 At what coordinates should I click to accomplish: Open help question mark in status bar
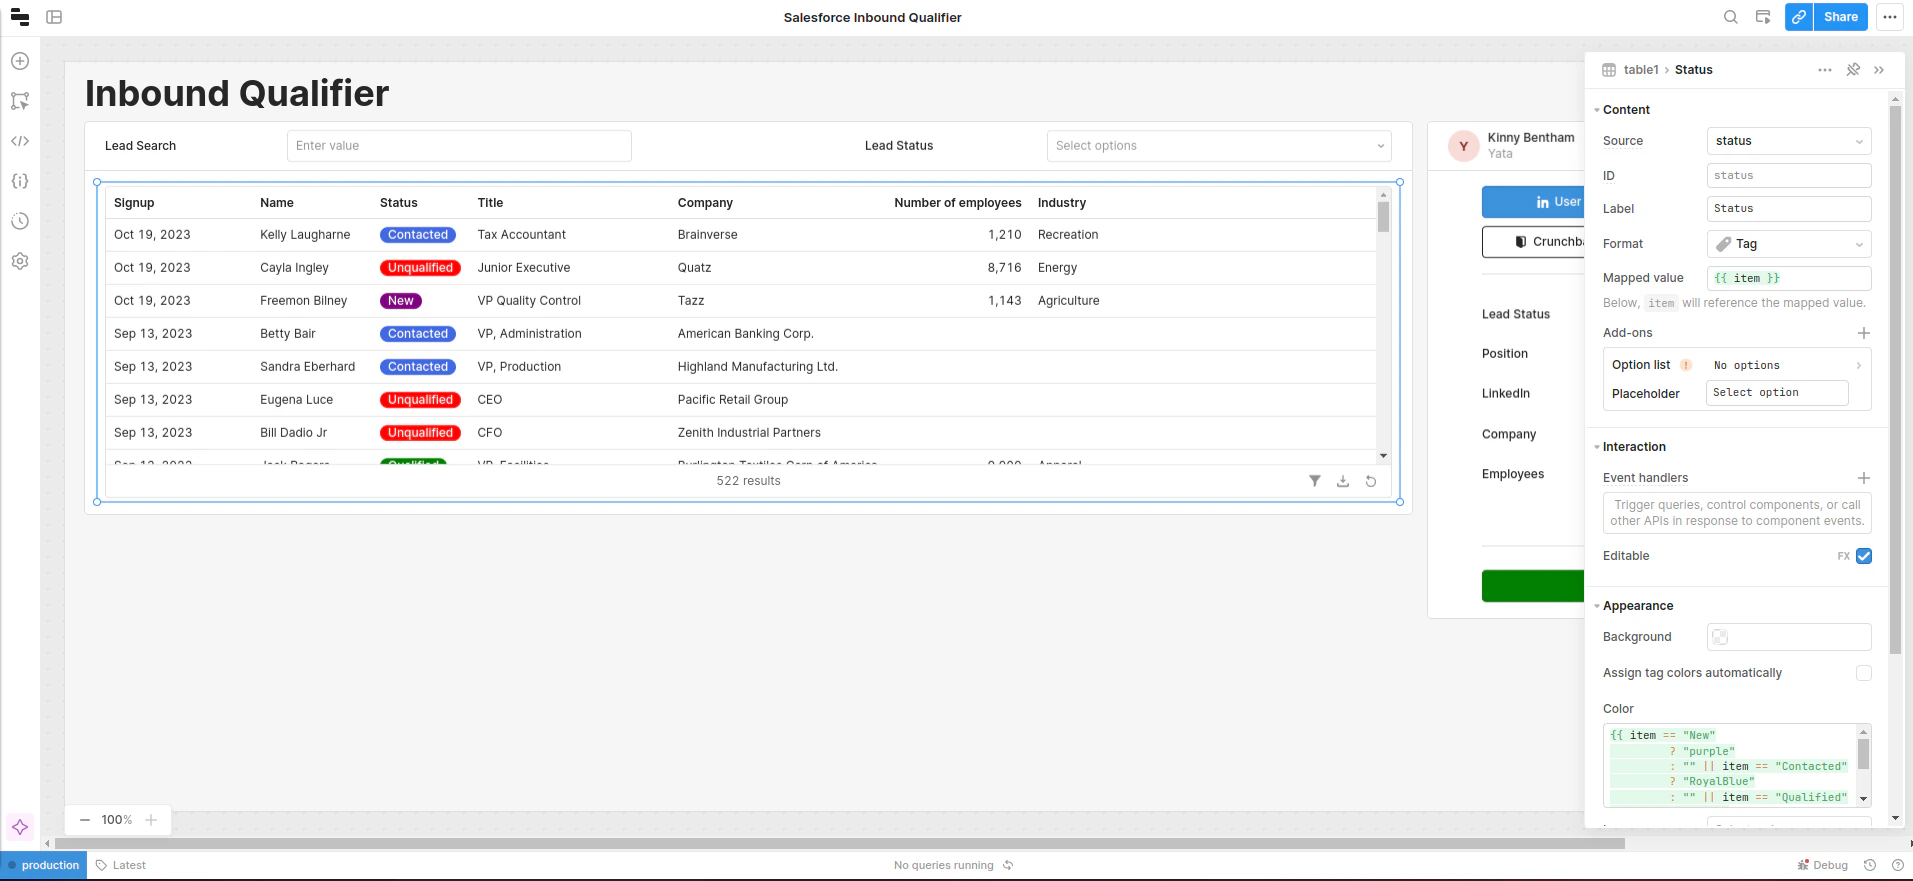[x=1898, y=866]
